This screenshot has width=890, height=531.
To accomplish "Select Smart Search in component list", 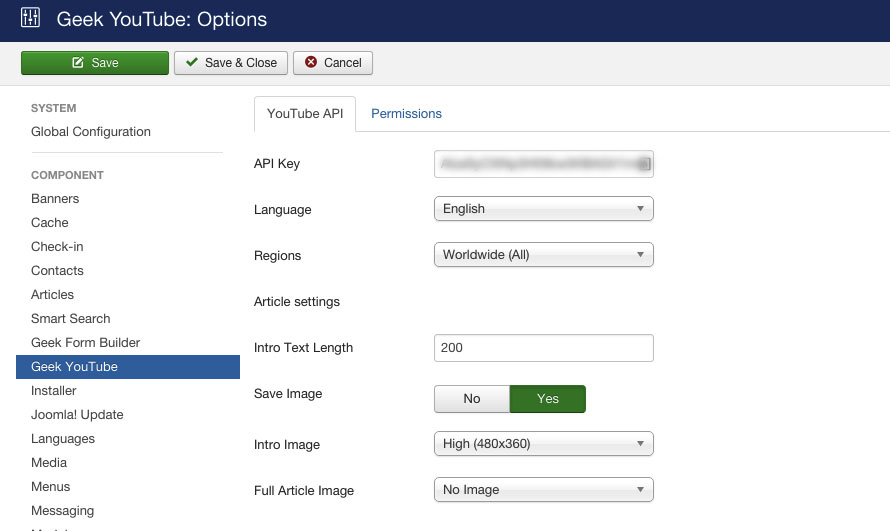I will (x=70, y=318).
